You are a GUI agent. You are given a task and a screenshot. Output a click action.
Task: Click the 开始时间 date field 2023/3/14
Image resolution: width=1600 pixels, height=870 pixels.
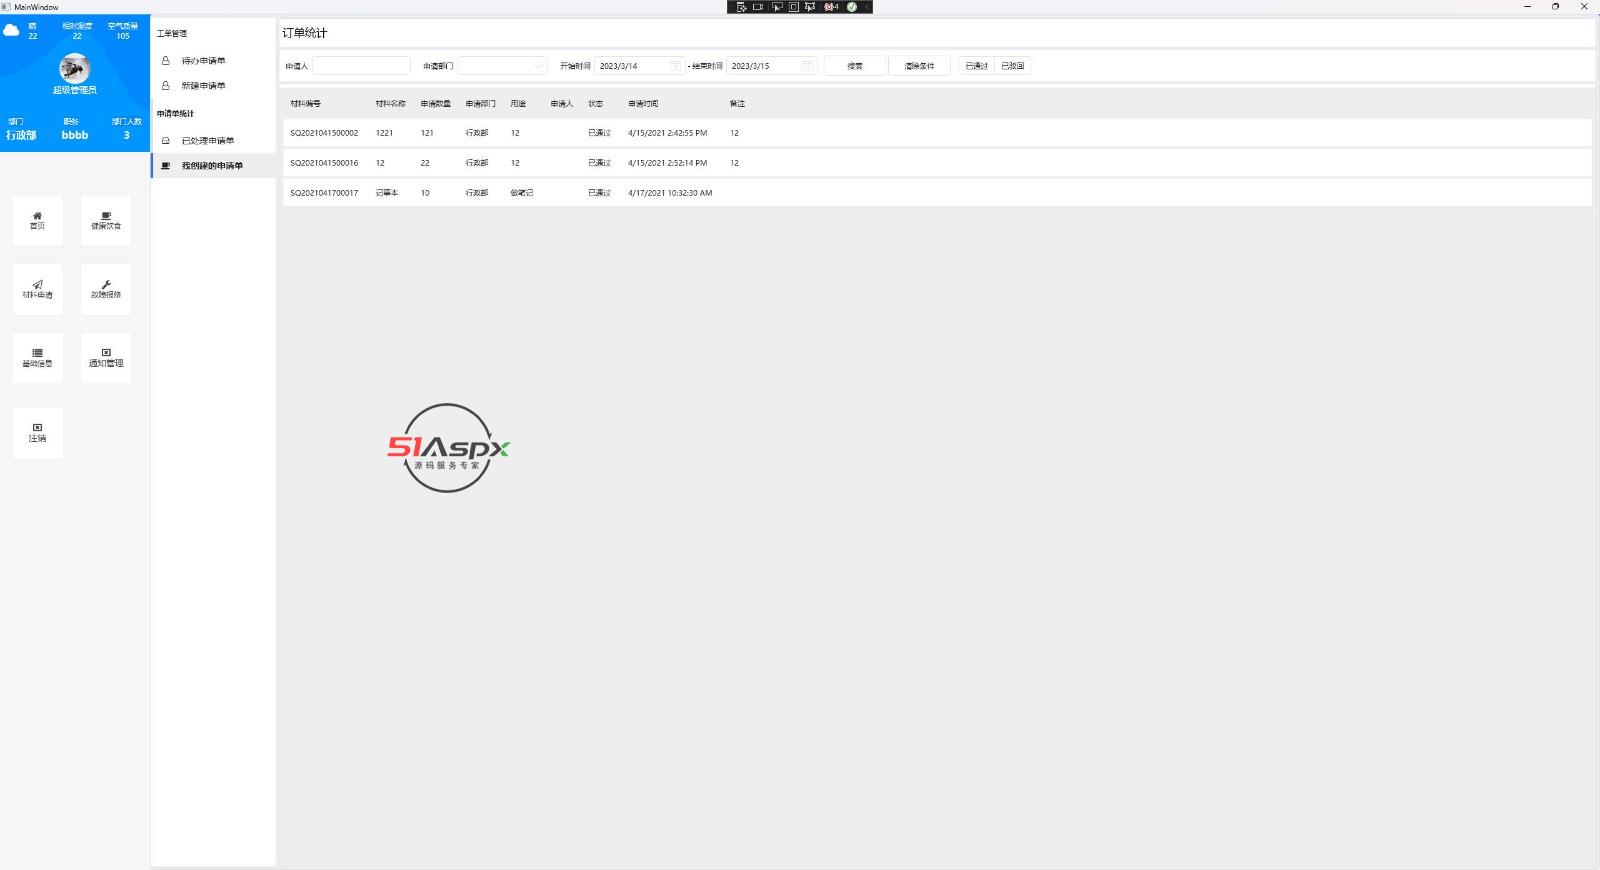(x=639, y=66)
